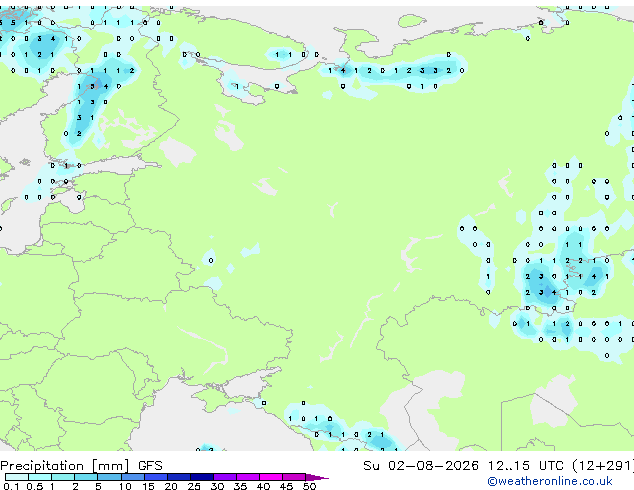The height and width of the screenshot is (490, 634).
Task: Click the 'Precipitation [mm] GFS' title text
Action: (x=81, y=466)
